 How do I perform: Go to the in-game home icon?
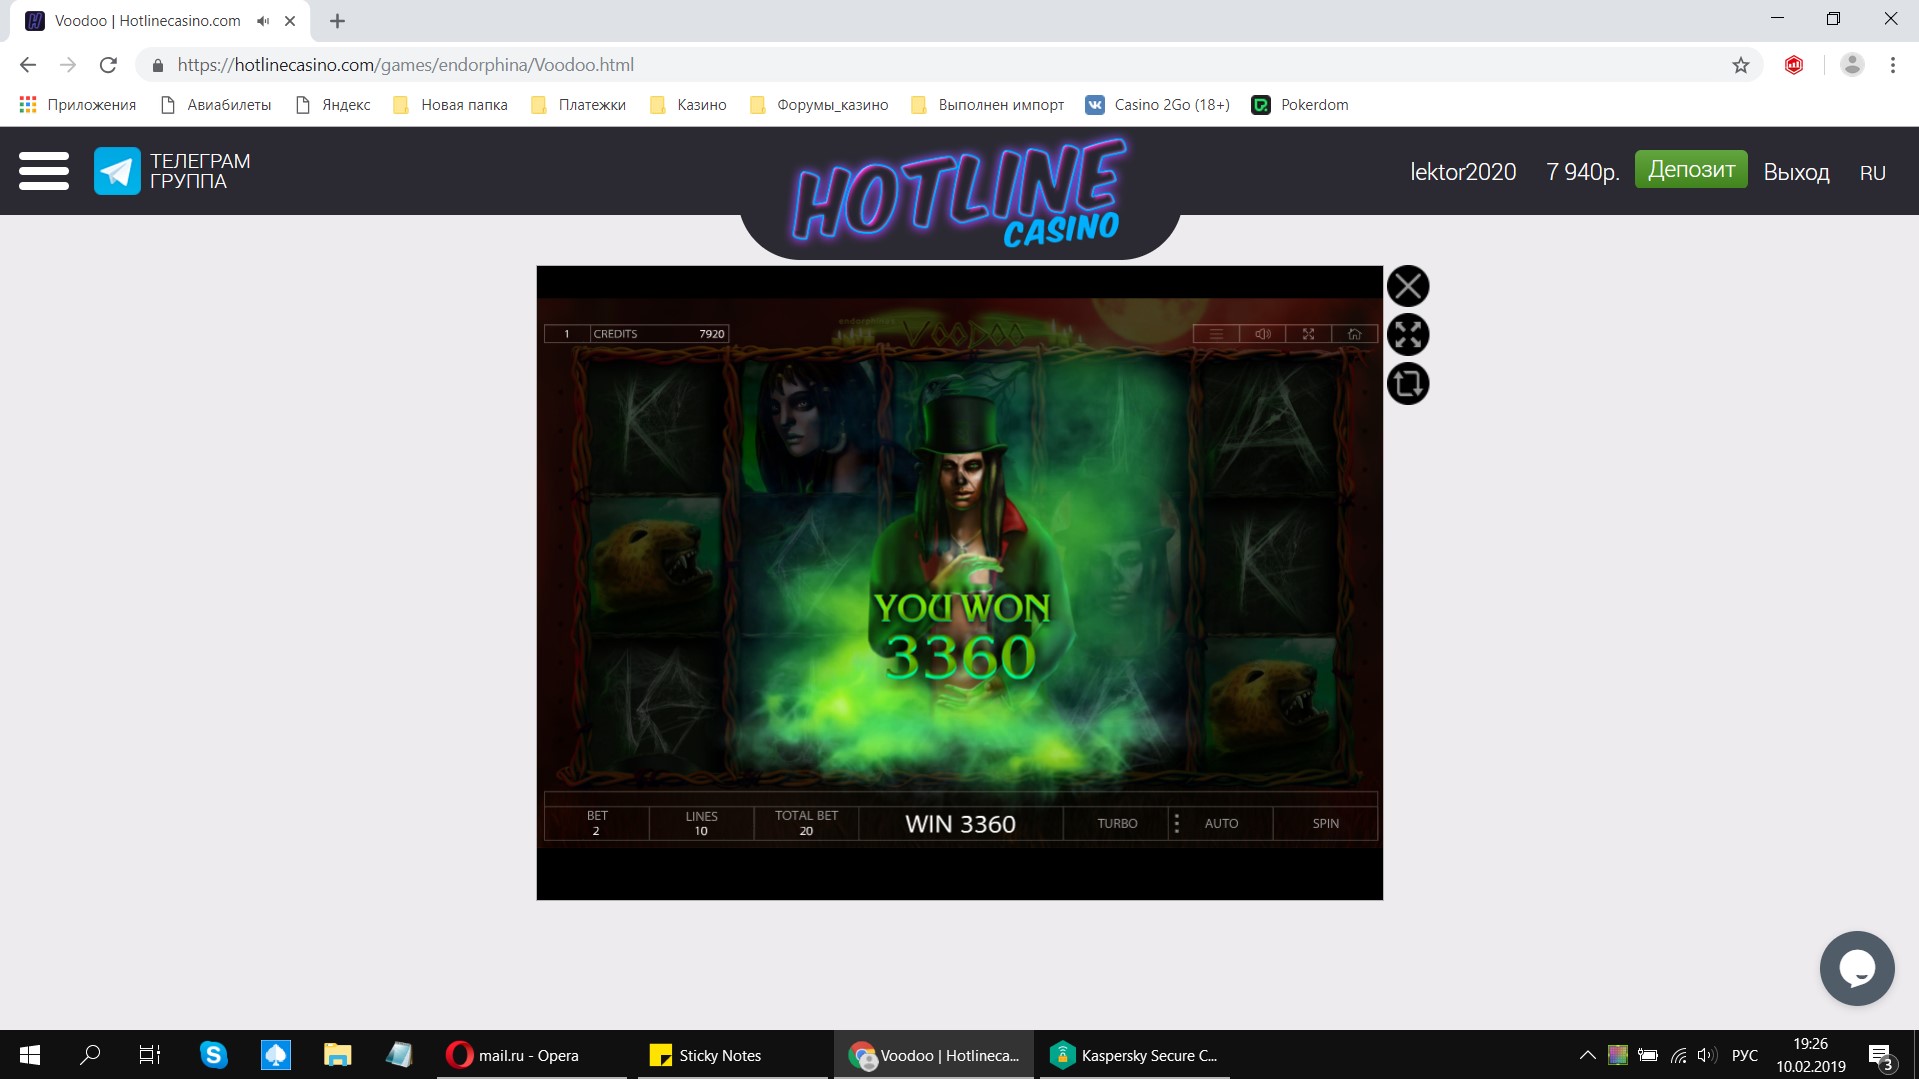tap(1354, 334)
